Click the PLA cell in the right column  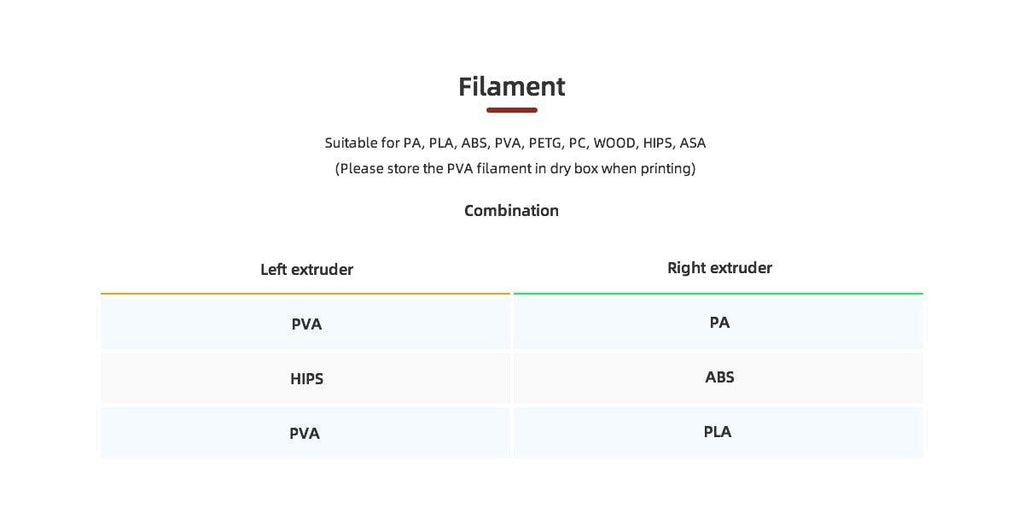(x=718, y=432)
